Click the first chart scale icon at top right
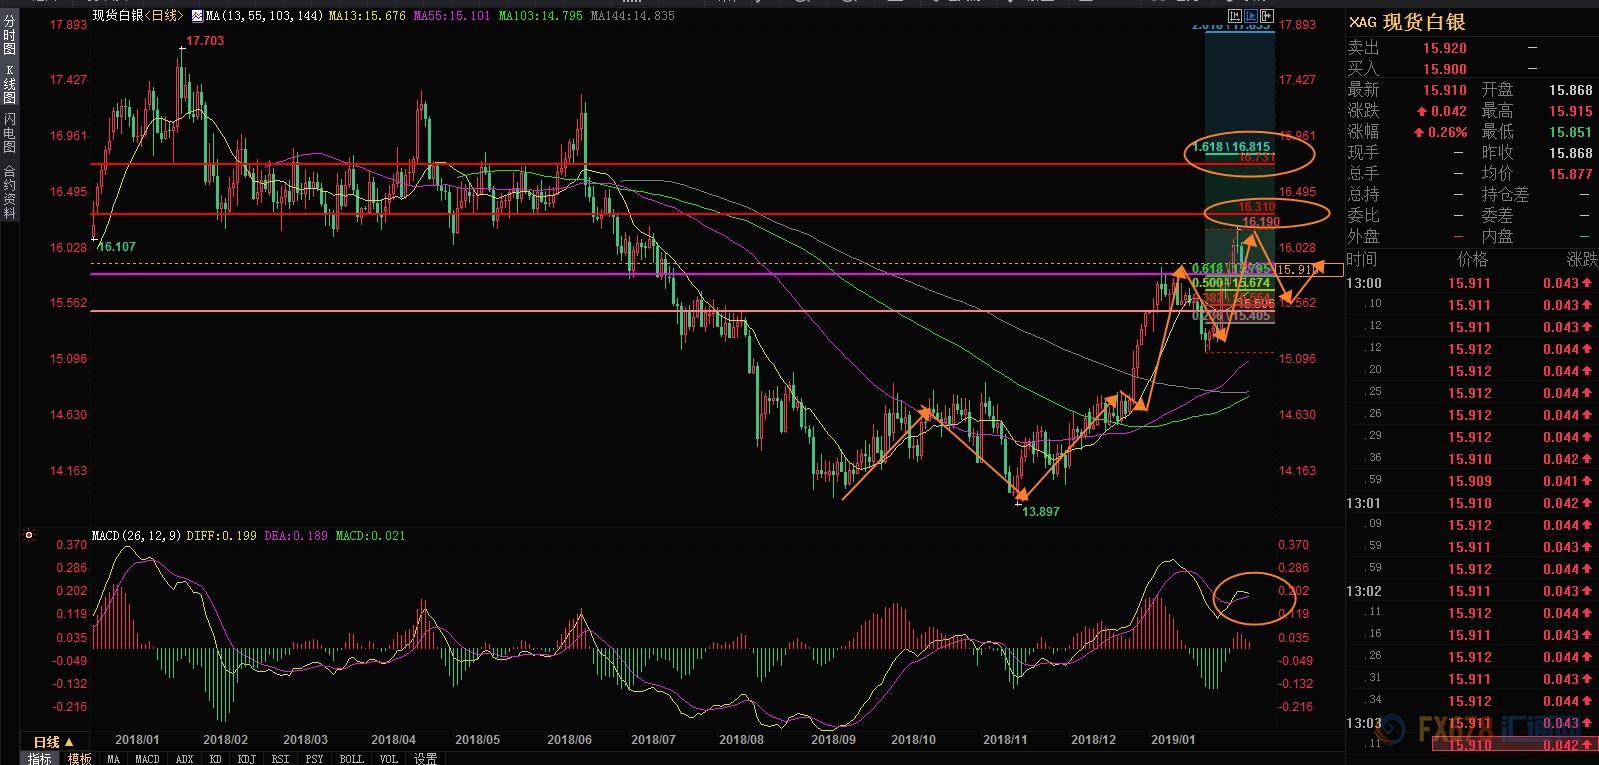1599x765 pixels. 1234,15
